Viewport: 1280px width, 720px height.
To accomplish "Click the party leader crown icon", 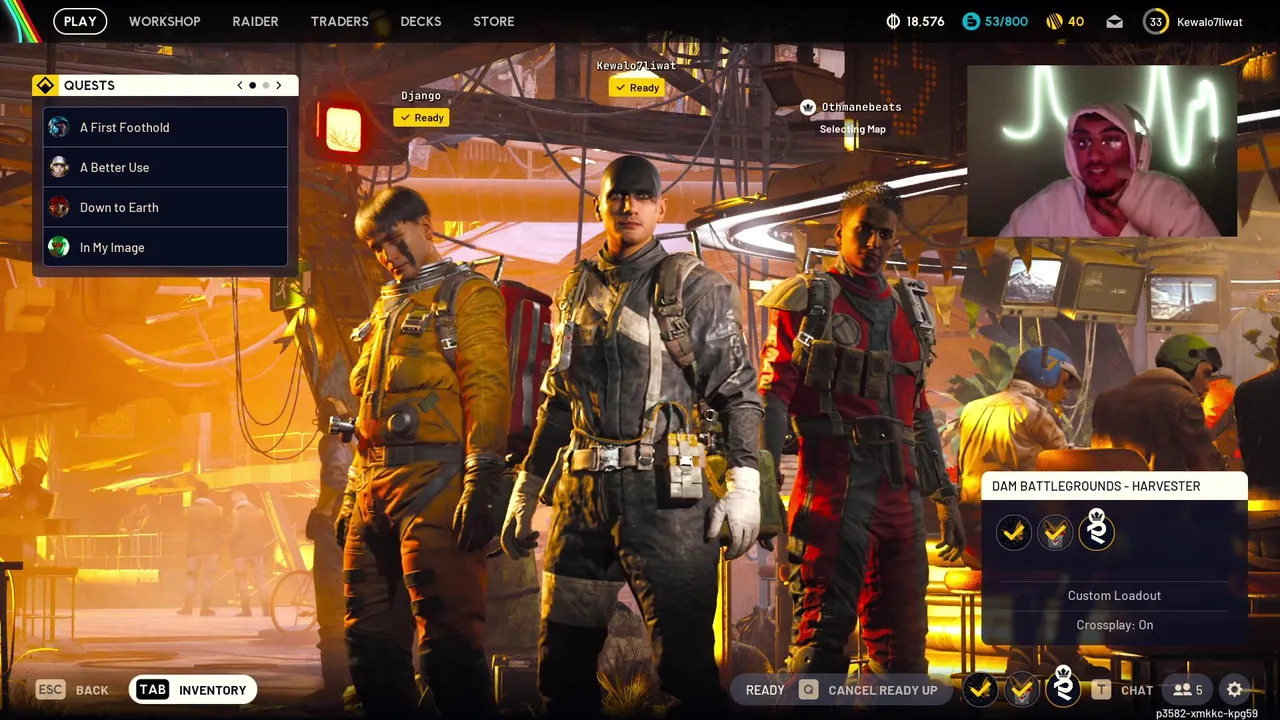I will click(x=808, y=107).
